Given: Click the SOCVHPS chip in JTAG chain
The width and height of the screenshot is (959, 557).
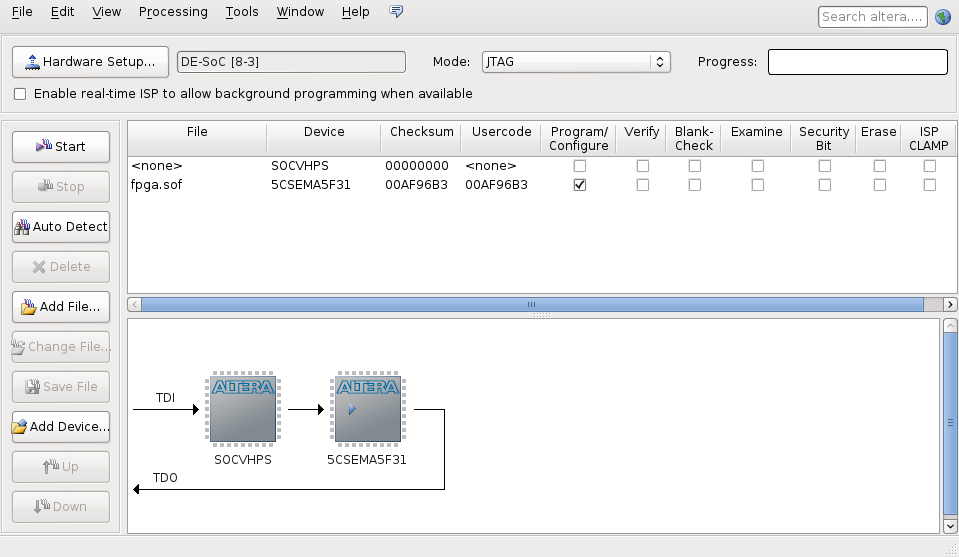Looking at the screenshot, I should click(243, 409).
